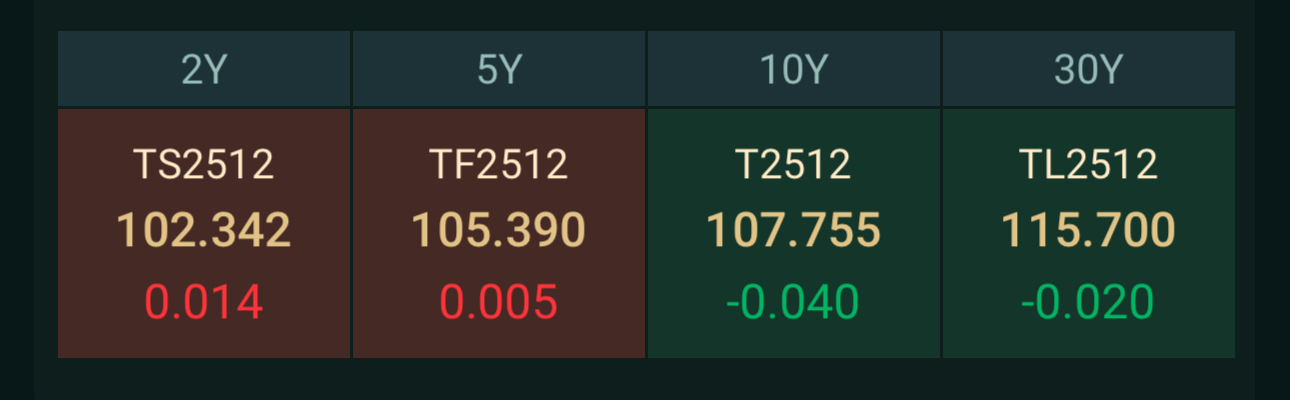Click the TS2512 contract name label

tap(204, 165)
